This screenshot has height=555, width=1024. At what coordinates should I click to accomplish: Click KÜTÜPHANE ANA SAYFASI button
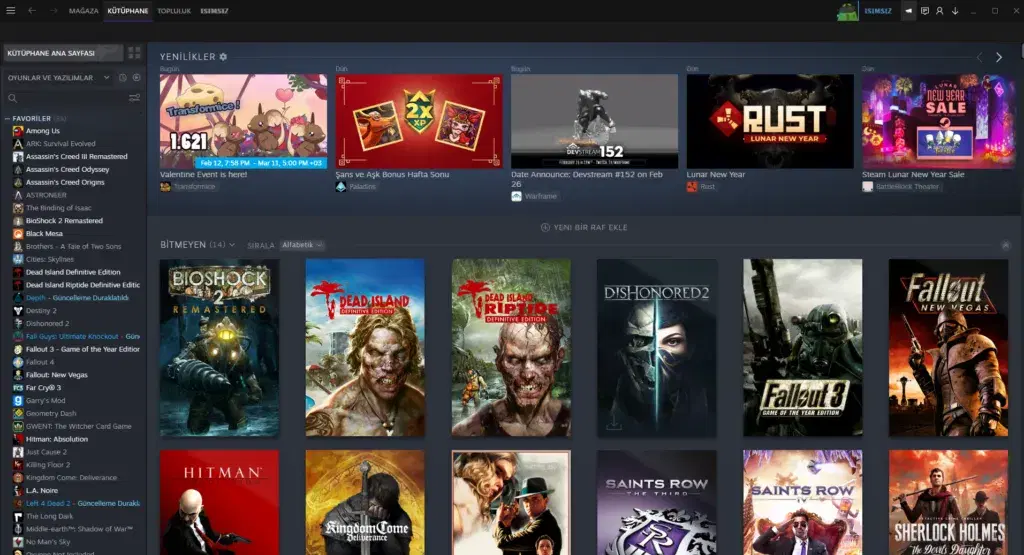(x=63, y=53)
